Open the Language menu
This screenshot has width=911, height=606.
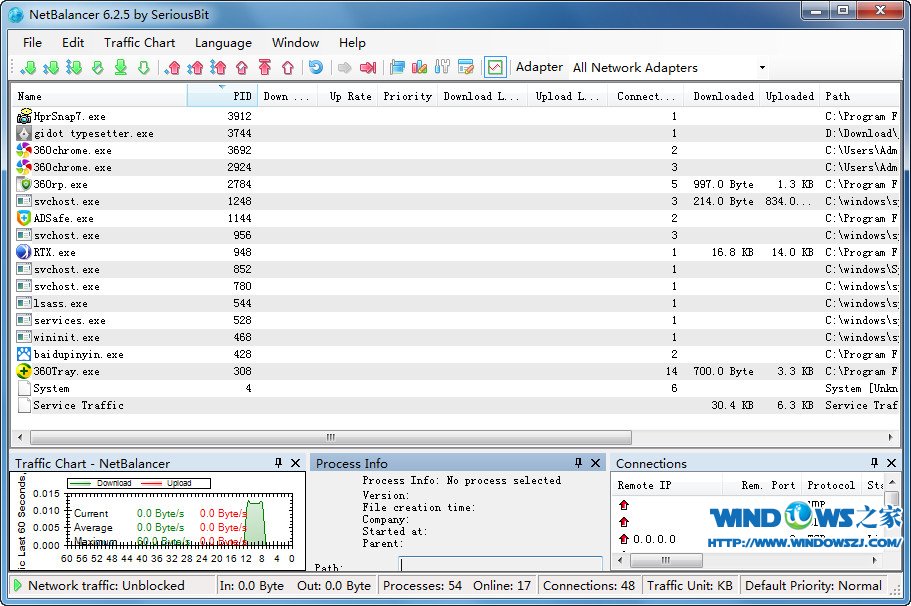(x=223, y=43)
